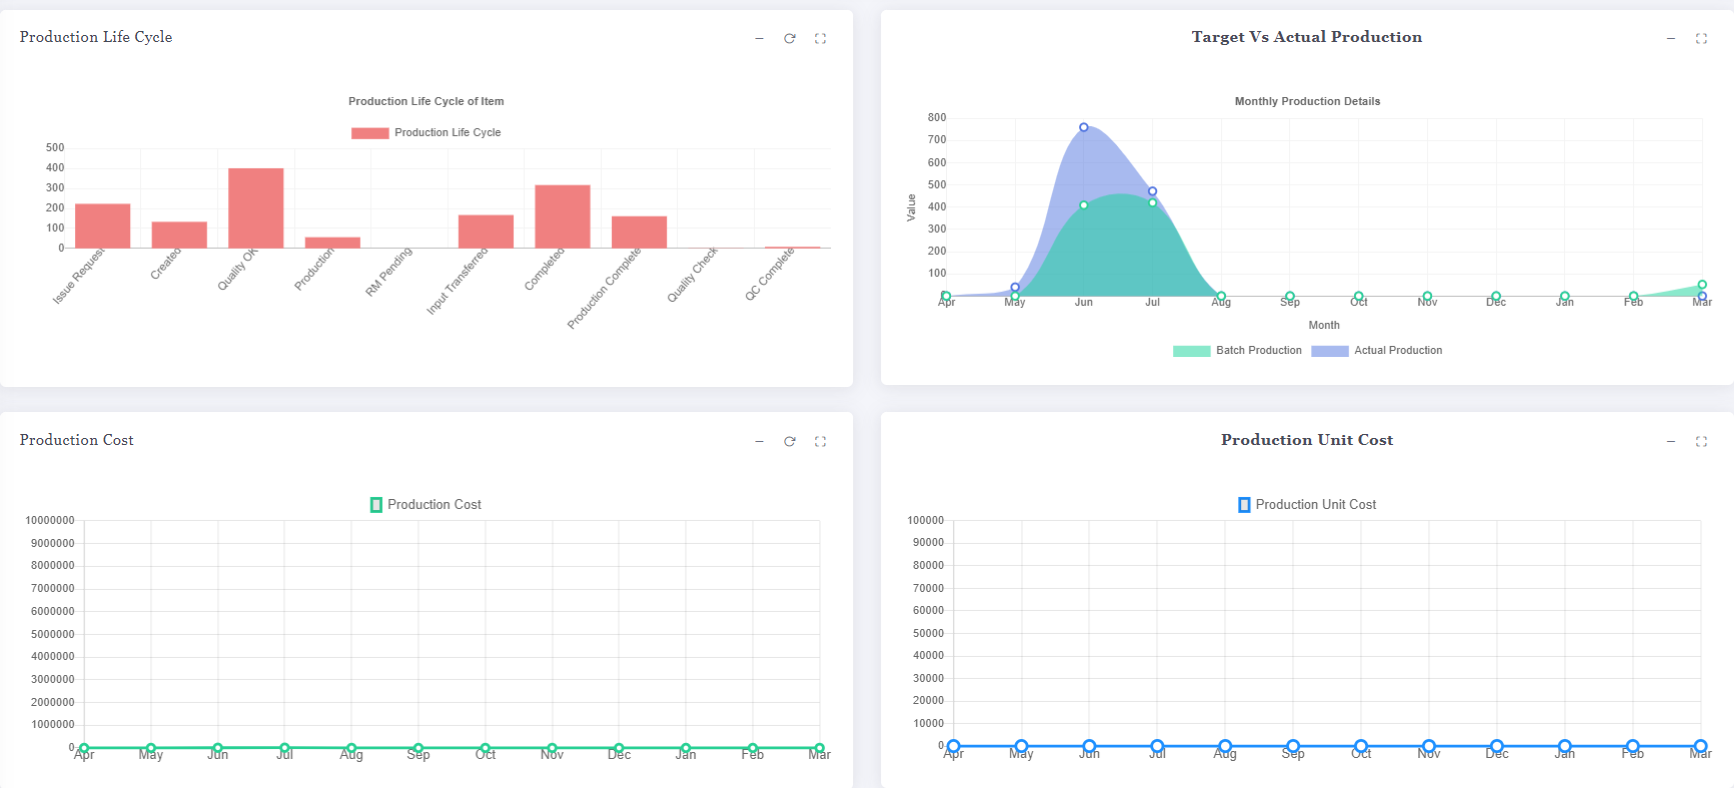Refresh the Production Life Cycle panel
1734x788 pixels.
(x=790, y=39)
